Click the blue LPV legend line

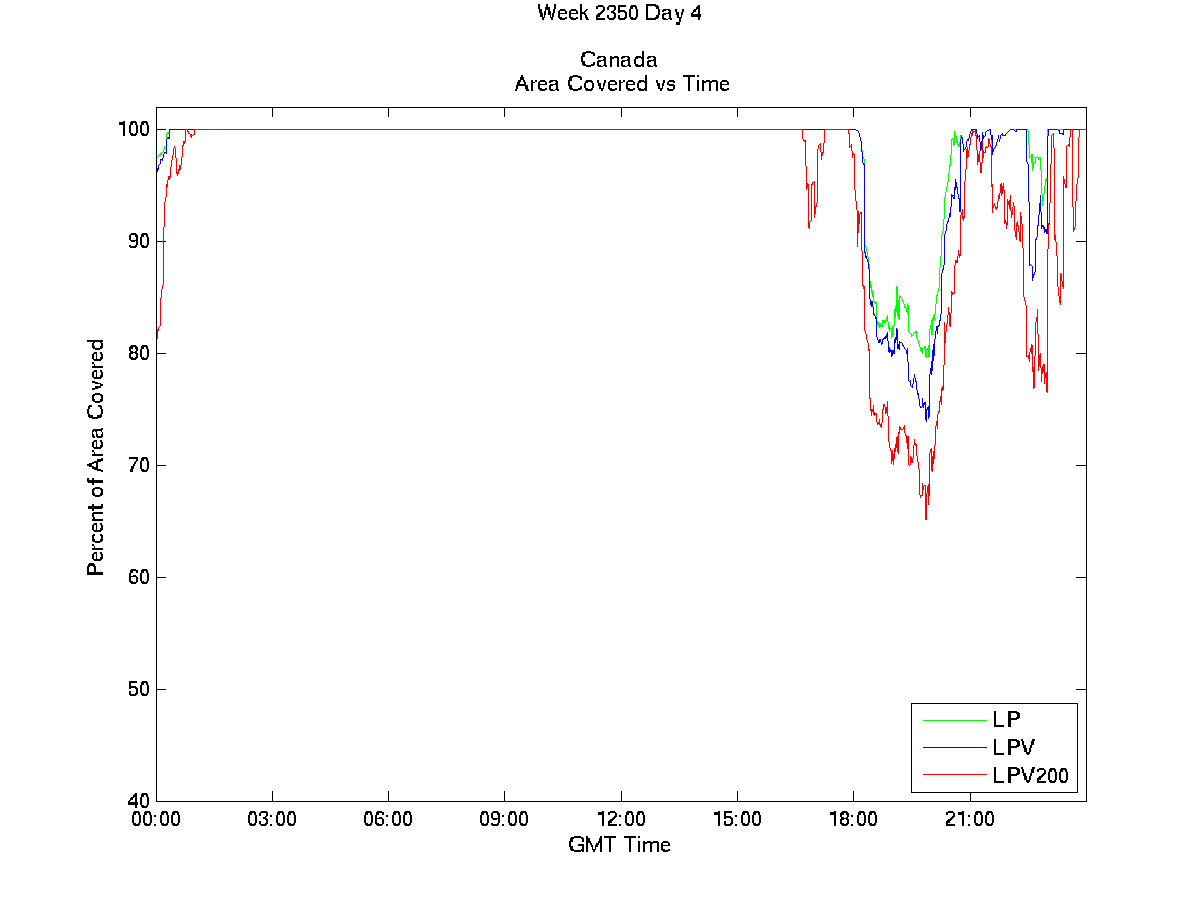pyautogui.click(x=953, y=747)
